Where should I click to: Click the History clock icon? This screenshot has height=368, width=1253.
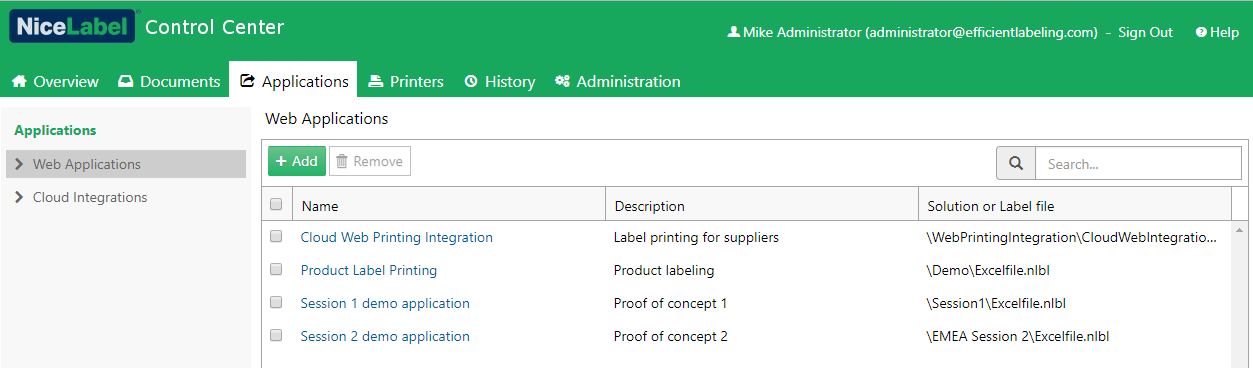(471, 81)
